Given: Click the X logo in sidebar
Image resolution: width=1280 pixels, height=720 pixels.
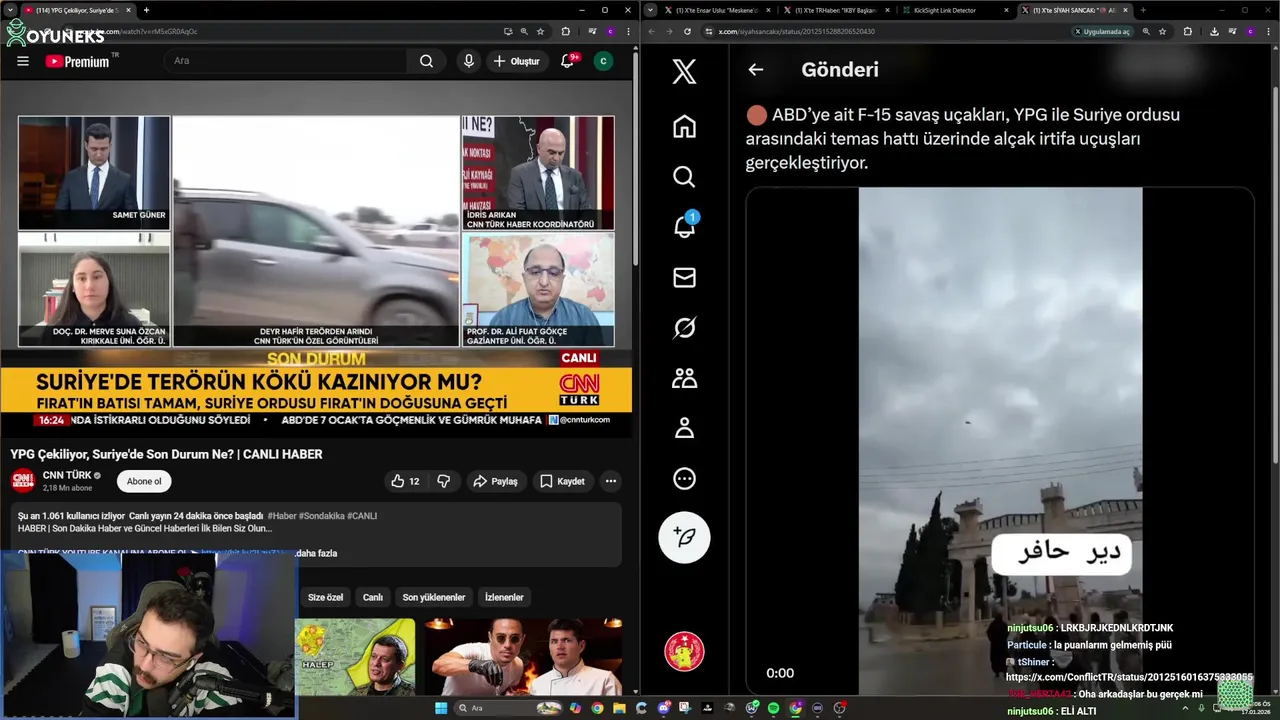Looking at the screenshot, I should coord(684,71).
